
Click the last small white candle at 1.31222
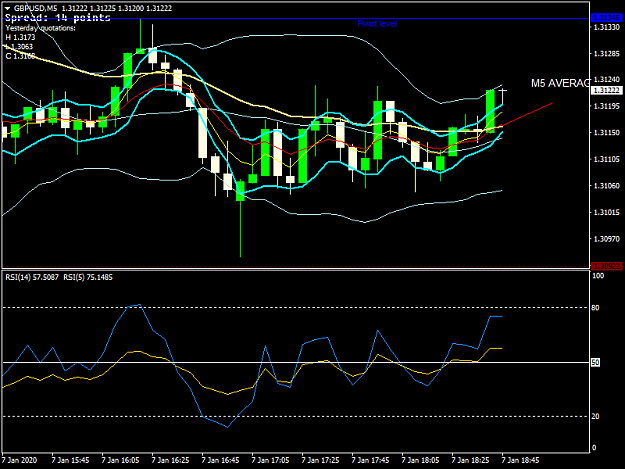(x=503, y=95)
